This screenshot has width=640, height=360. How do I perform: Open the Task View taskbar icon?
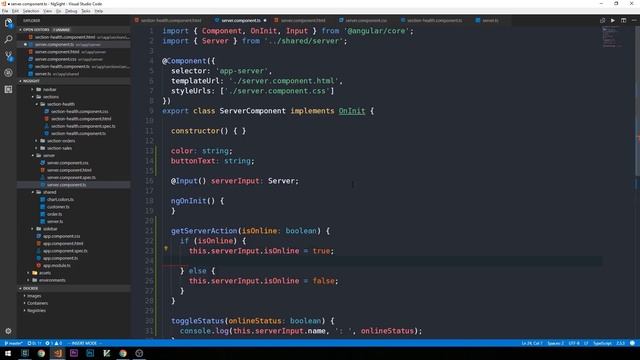[25, 353]
